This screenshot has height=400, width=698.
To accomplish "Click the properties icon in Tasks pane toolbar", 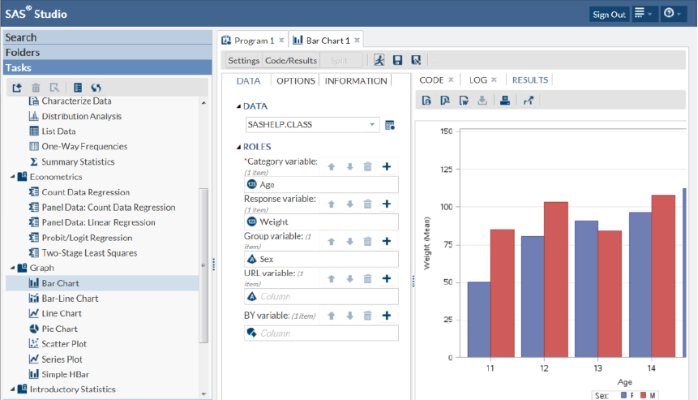I will 54,88.
